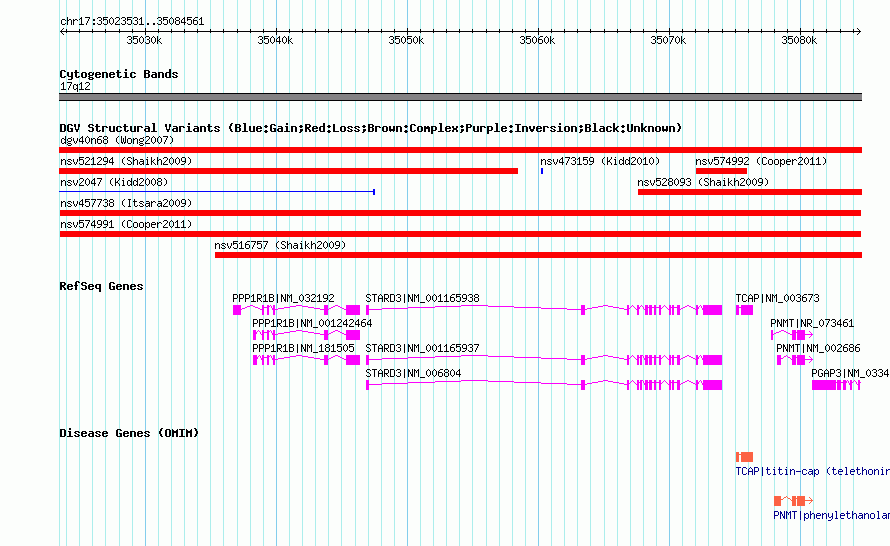This screenshot has width=890, height=546.
Task: Open the PNMT phenylethanolamine OMIM link
Action: (831, 515)
